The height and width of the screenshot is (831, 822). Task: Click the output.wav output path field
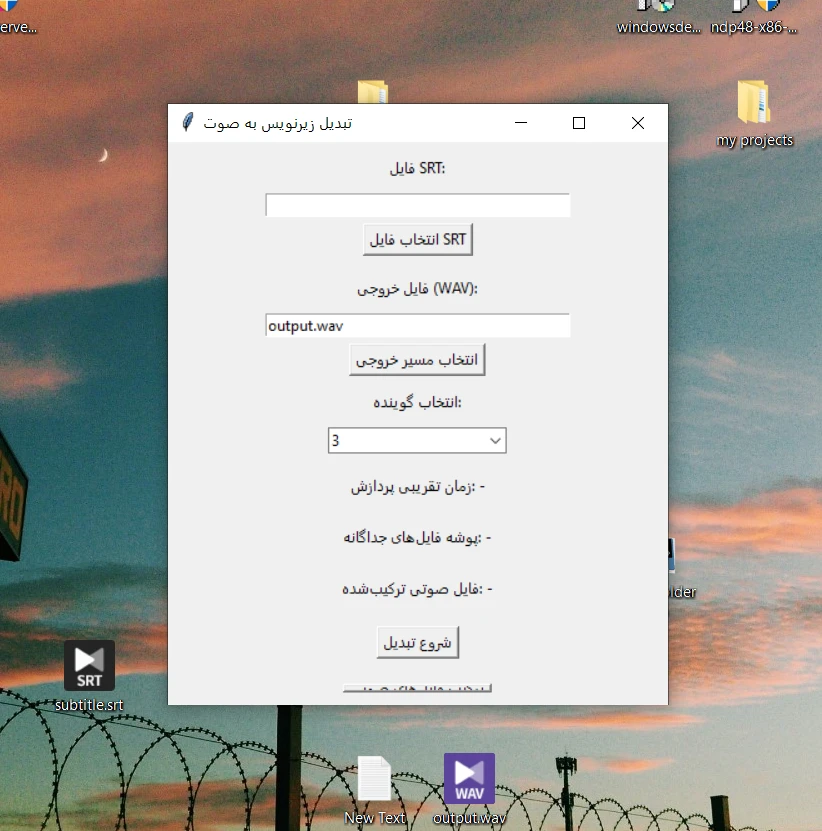tap(417, 326)
